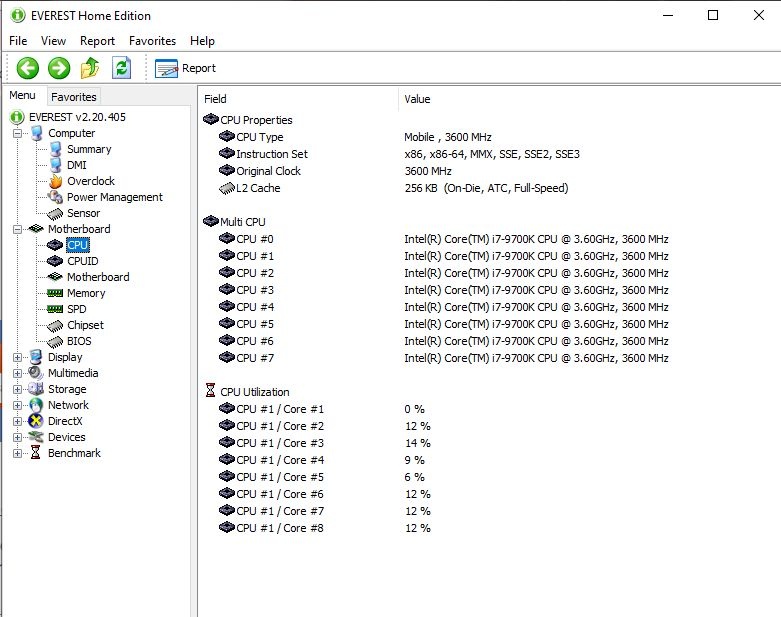Open the Report menu
781x617 pixels.
click(x=97, y=41)
